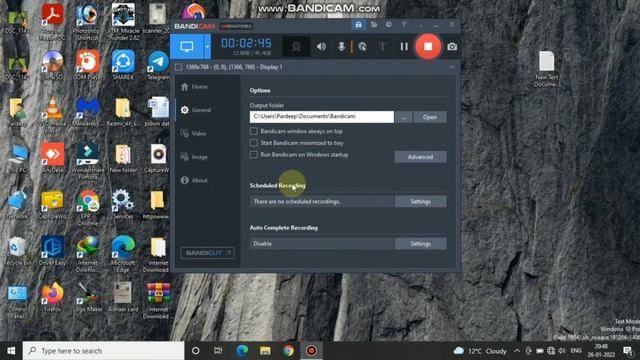The image size is (640, 360).
Task: Click the Advanced options button
Action: [420, 157]
